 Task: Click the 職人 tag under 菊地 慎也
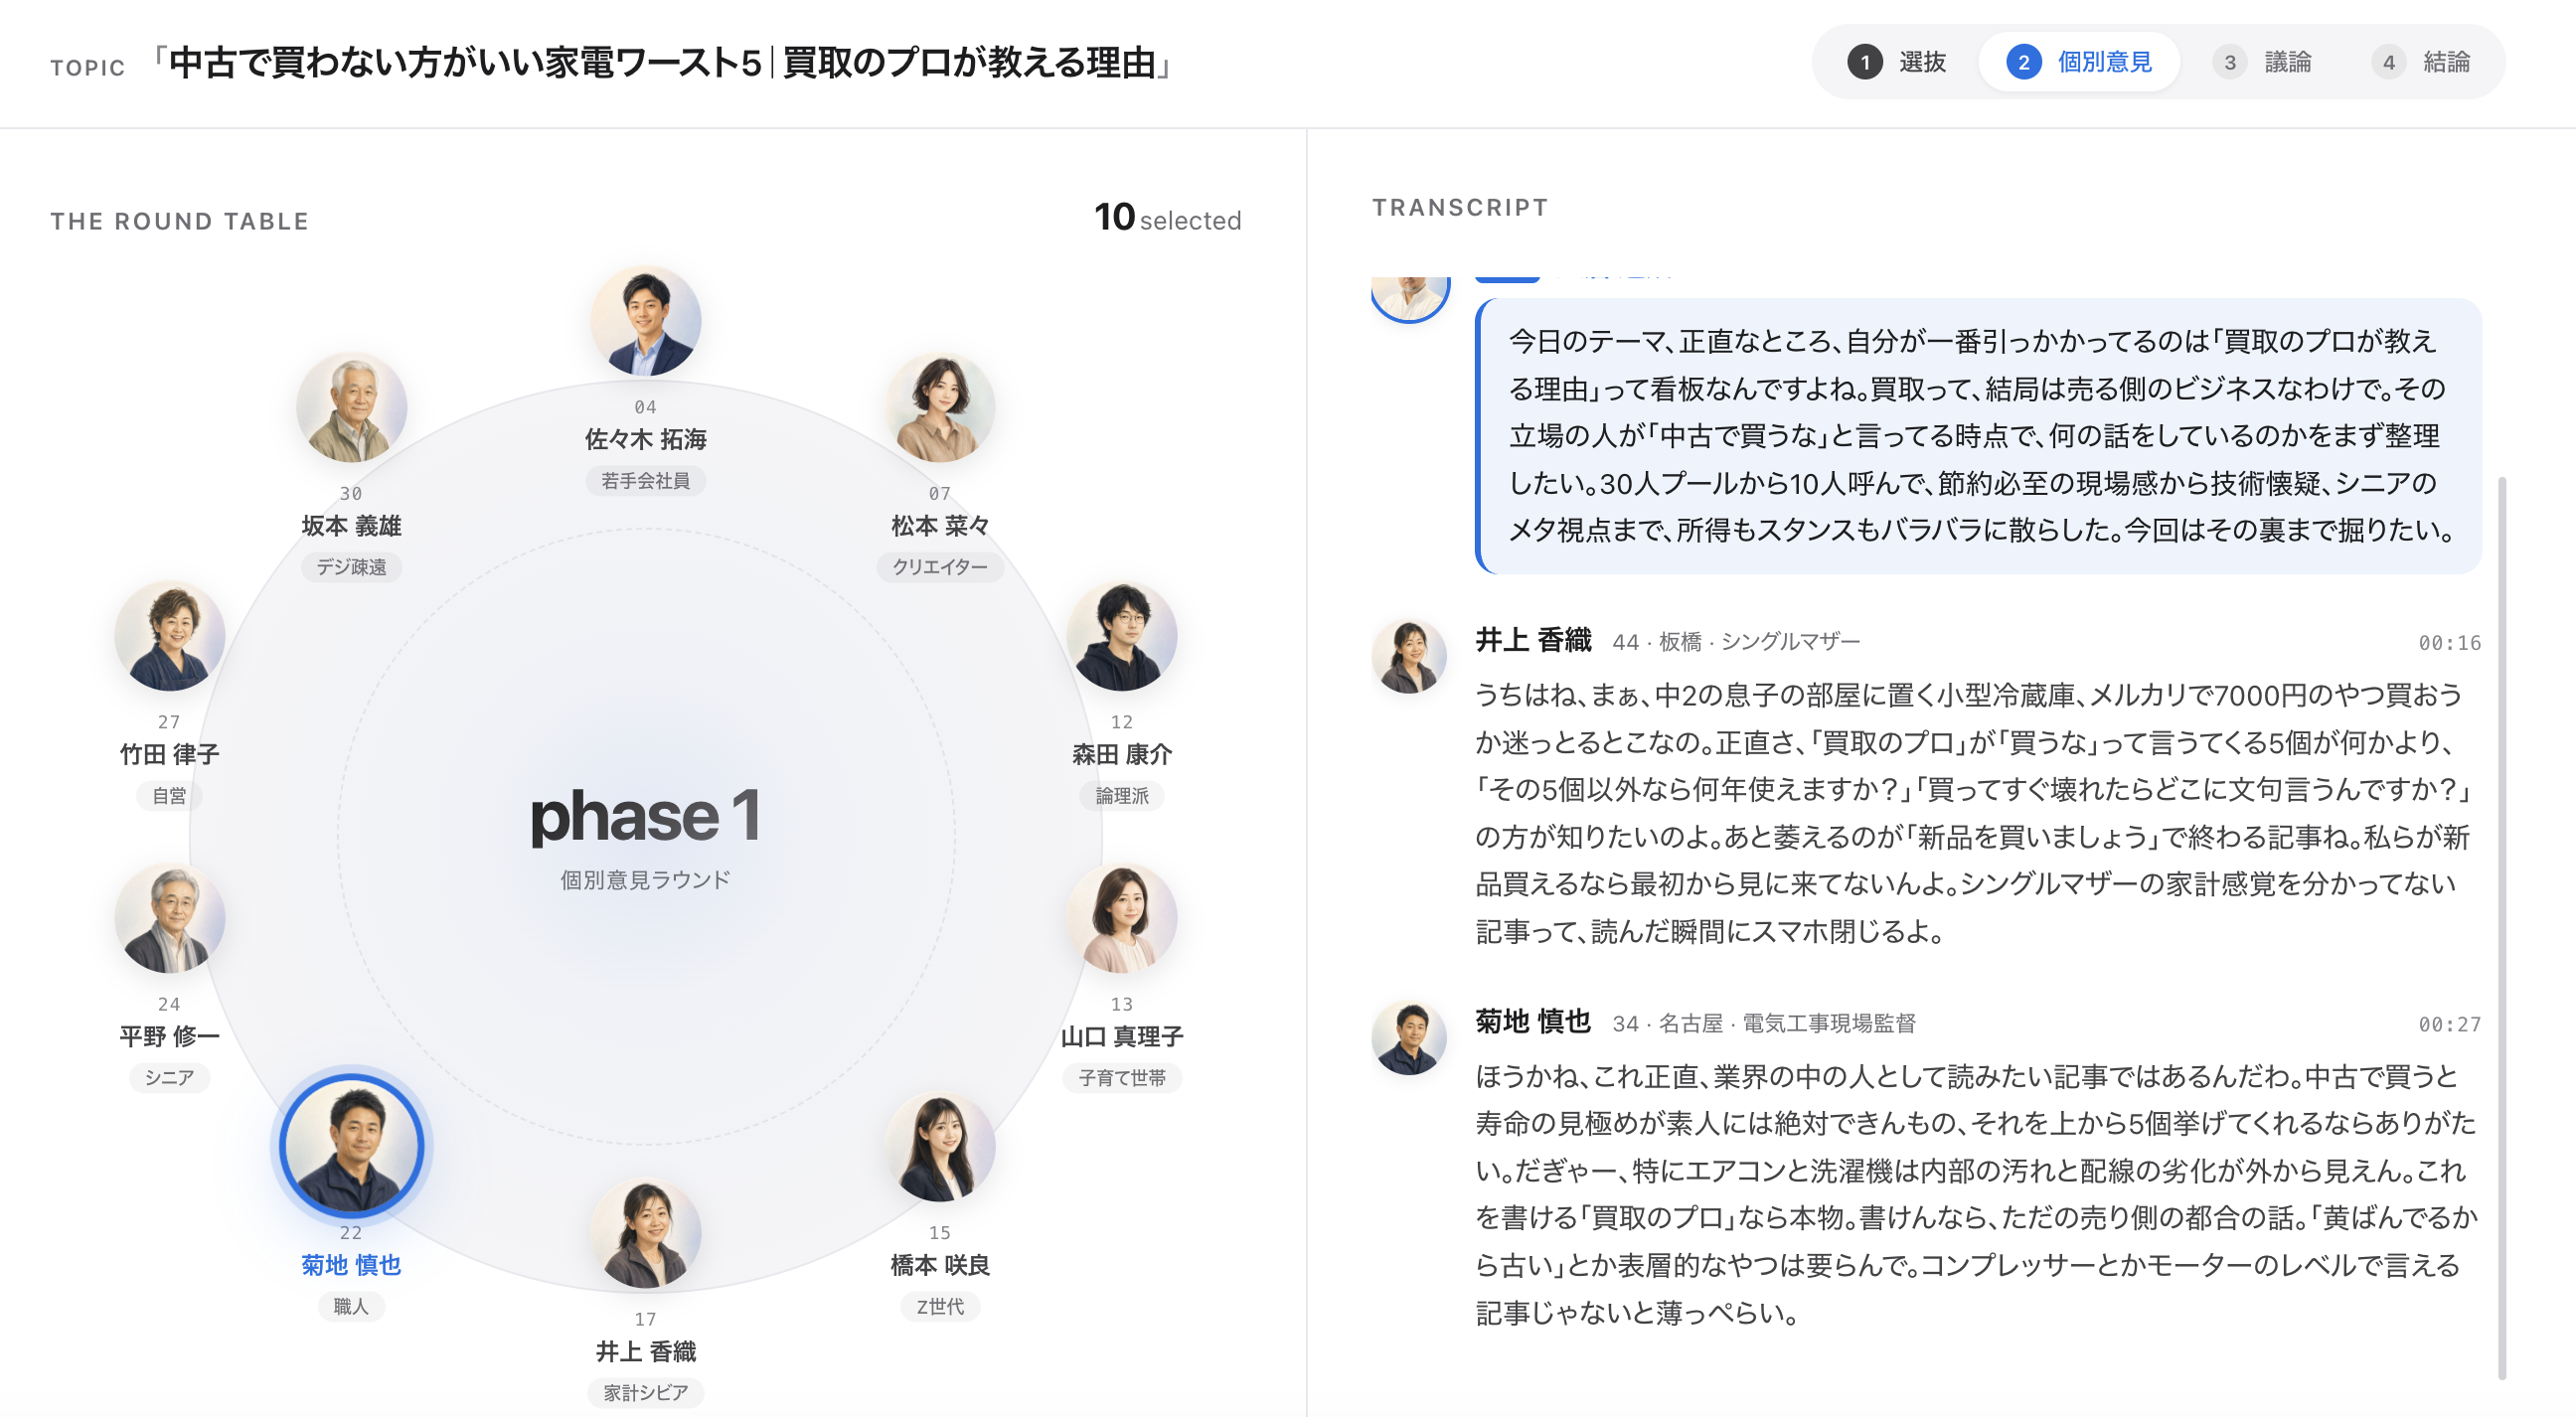pyautogui.click(x=351, y=1307)
